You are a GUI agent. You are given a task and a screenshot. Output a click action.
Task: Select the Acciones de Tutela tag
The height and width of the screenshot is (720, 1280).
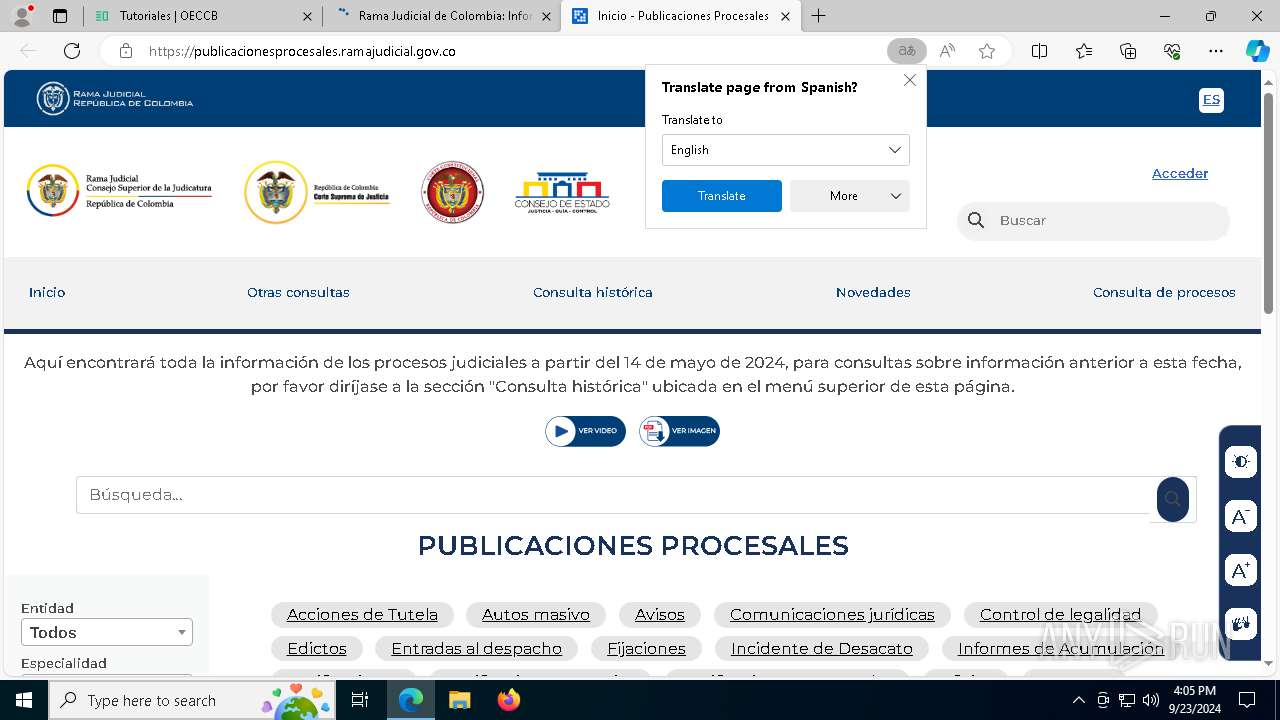point(362,614)
